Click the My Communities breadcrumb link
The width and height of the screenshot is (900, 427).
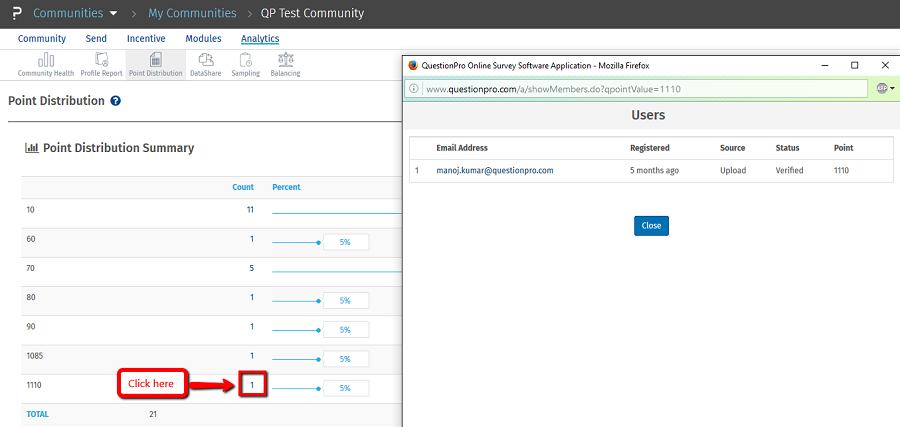(x=192, y=13)
